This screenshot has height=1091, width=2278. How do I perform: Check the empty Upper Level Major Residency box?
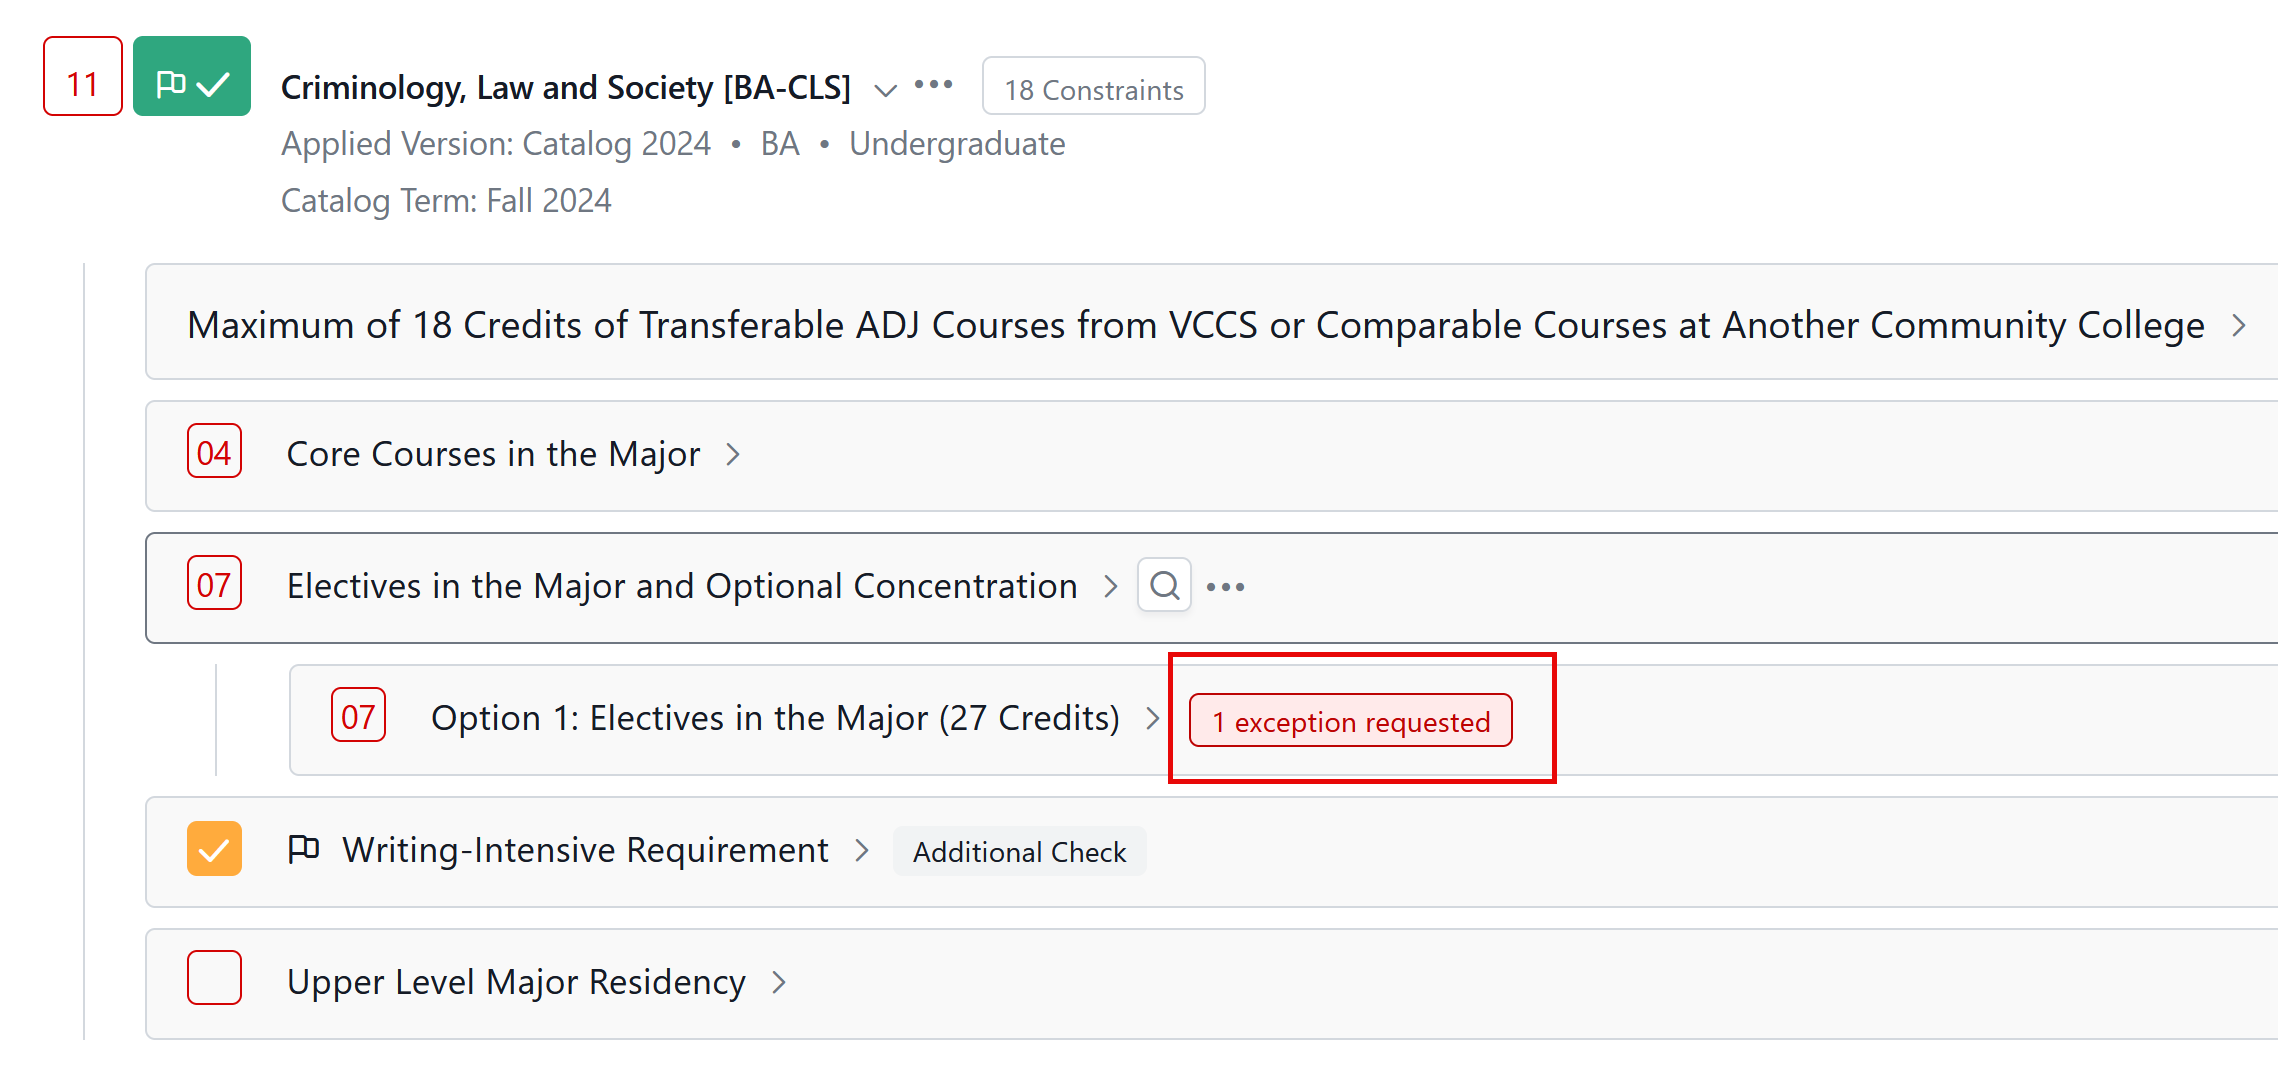(214, 978)
